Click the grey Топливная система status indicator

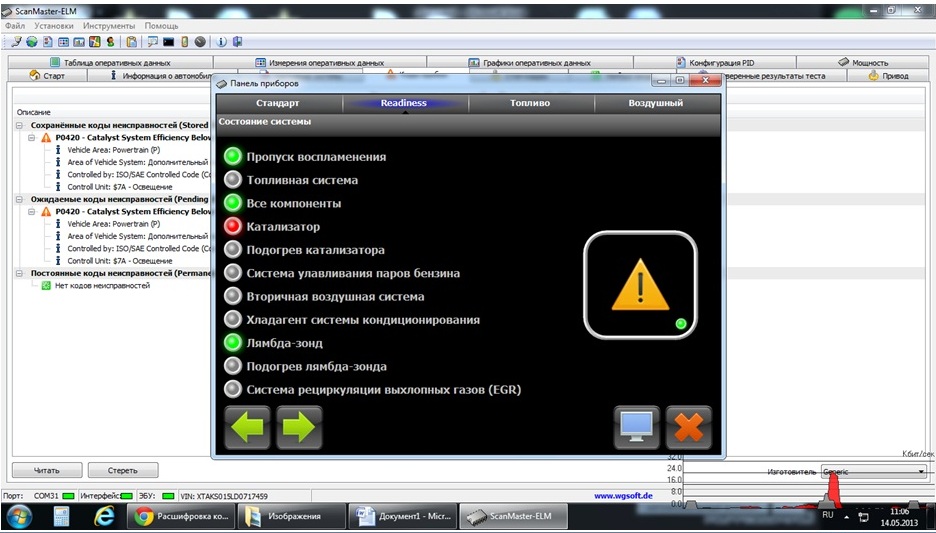(x=233, y=180)
